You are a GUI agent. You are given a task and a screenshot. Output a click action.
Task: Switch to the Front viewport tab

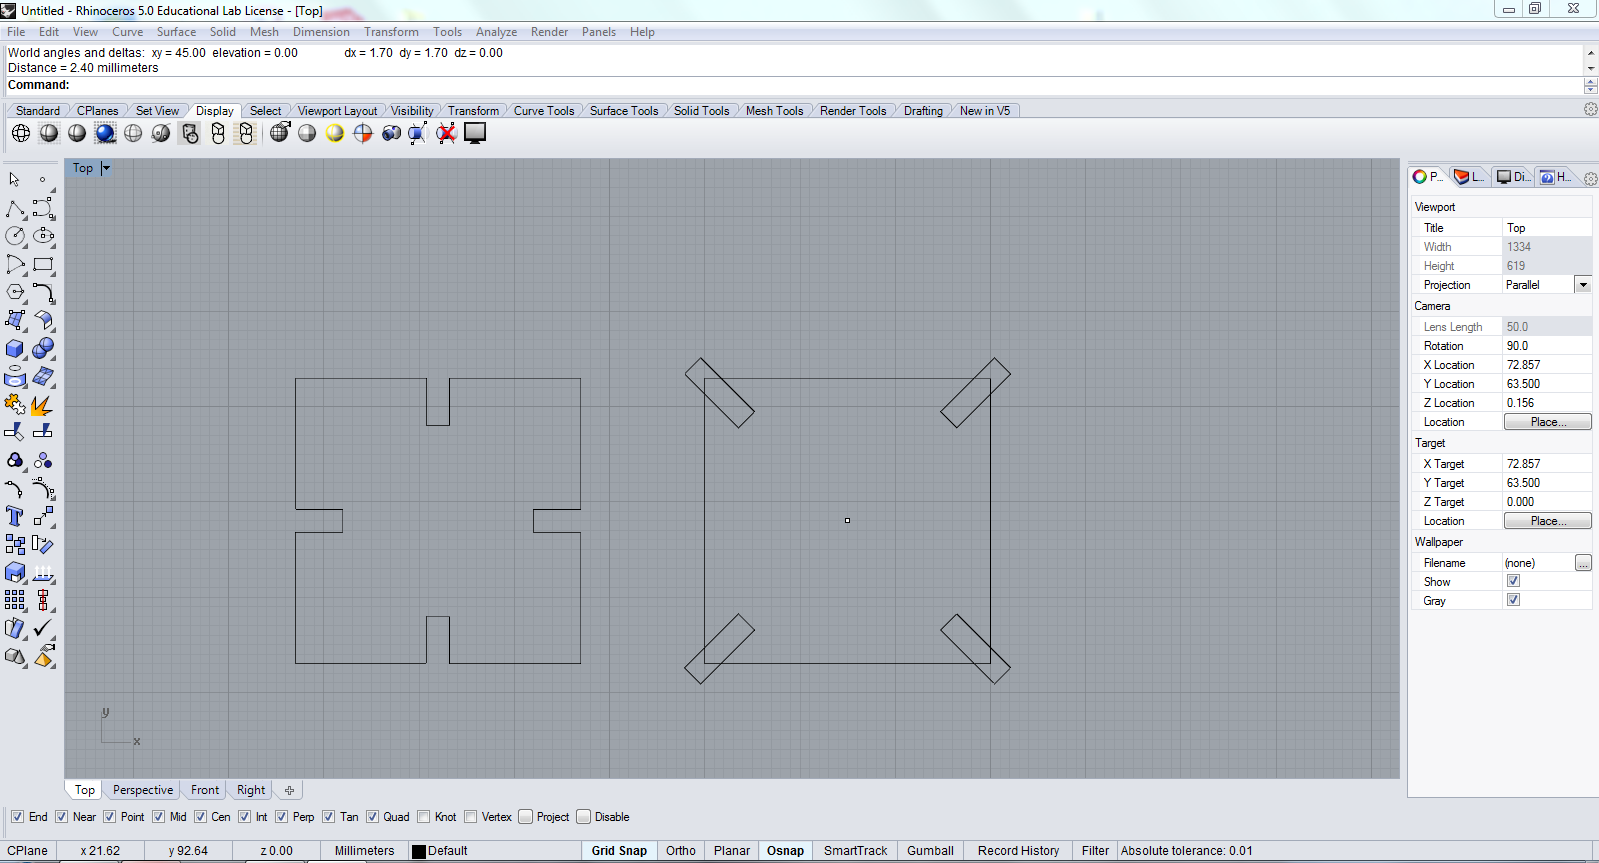point(205,790)
